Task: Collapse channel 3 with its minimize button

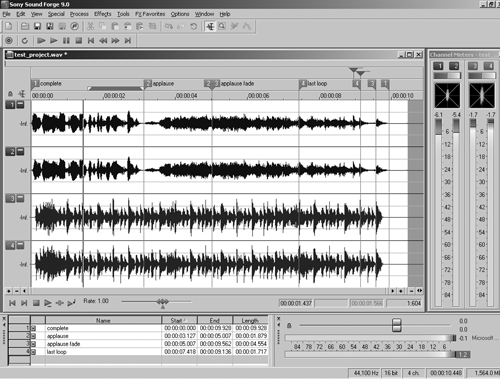Action: pyautogui.click(x=20, y=199)
